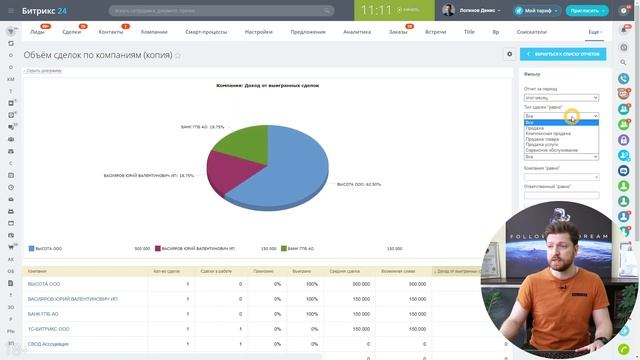Screen dimensions: 640x360
Task: Select Комплексная продажа option
Action: coord(561,133)
